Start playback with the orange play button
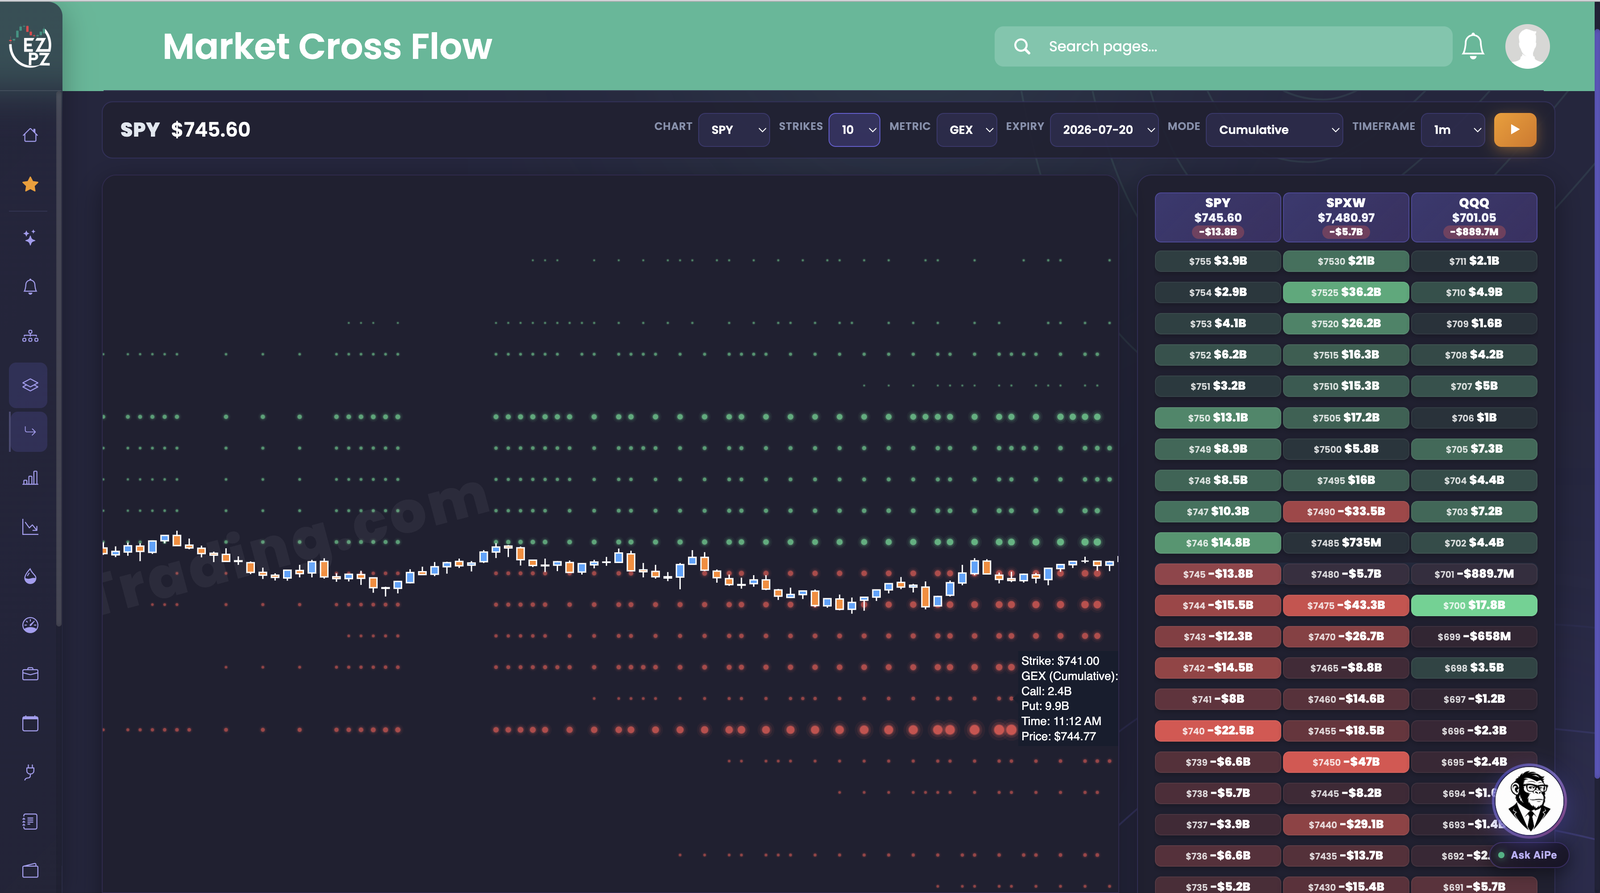 [x=1515, y=130]
